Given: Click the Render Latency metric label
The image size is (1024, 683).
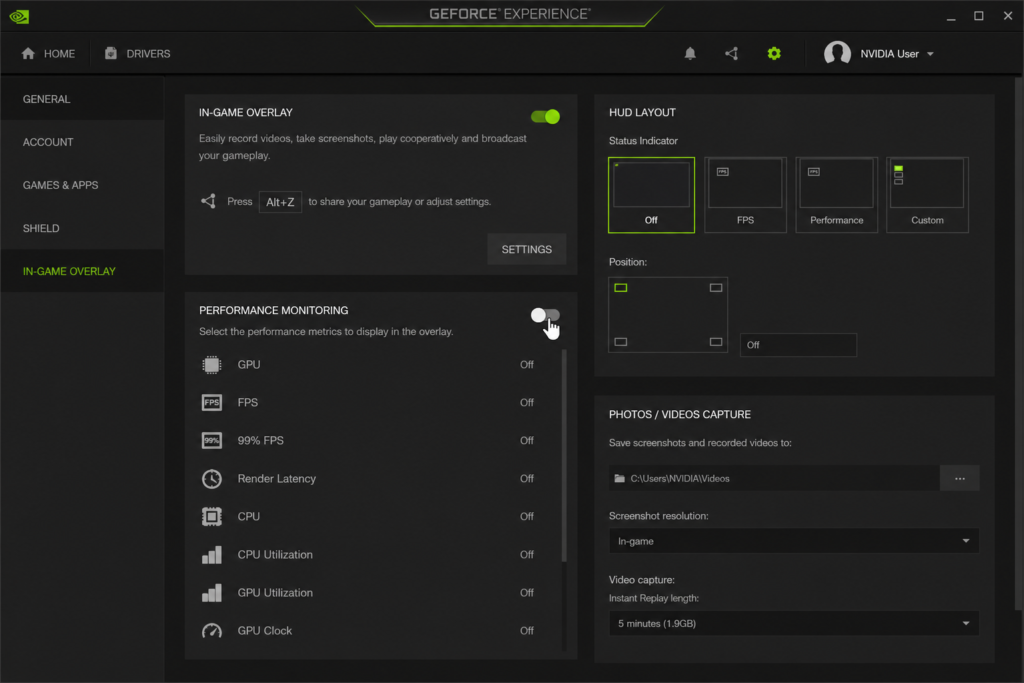Looking at the screenshot, I should 277,479.
